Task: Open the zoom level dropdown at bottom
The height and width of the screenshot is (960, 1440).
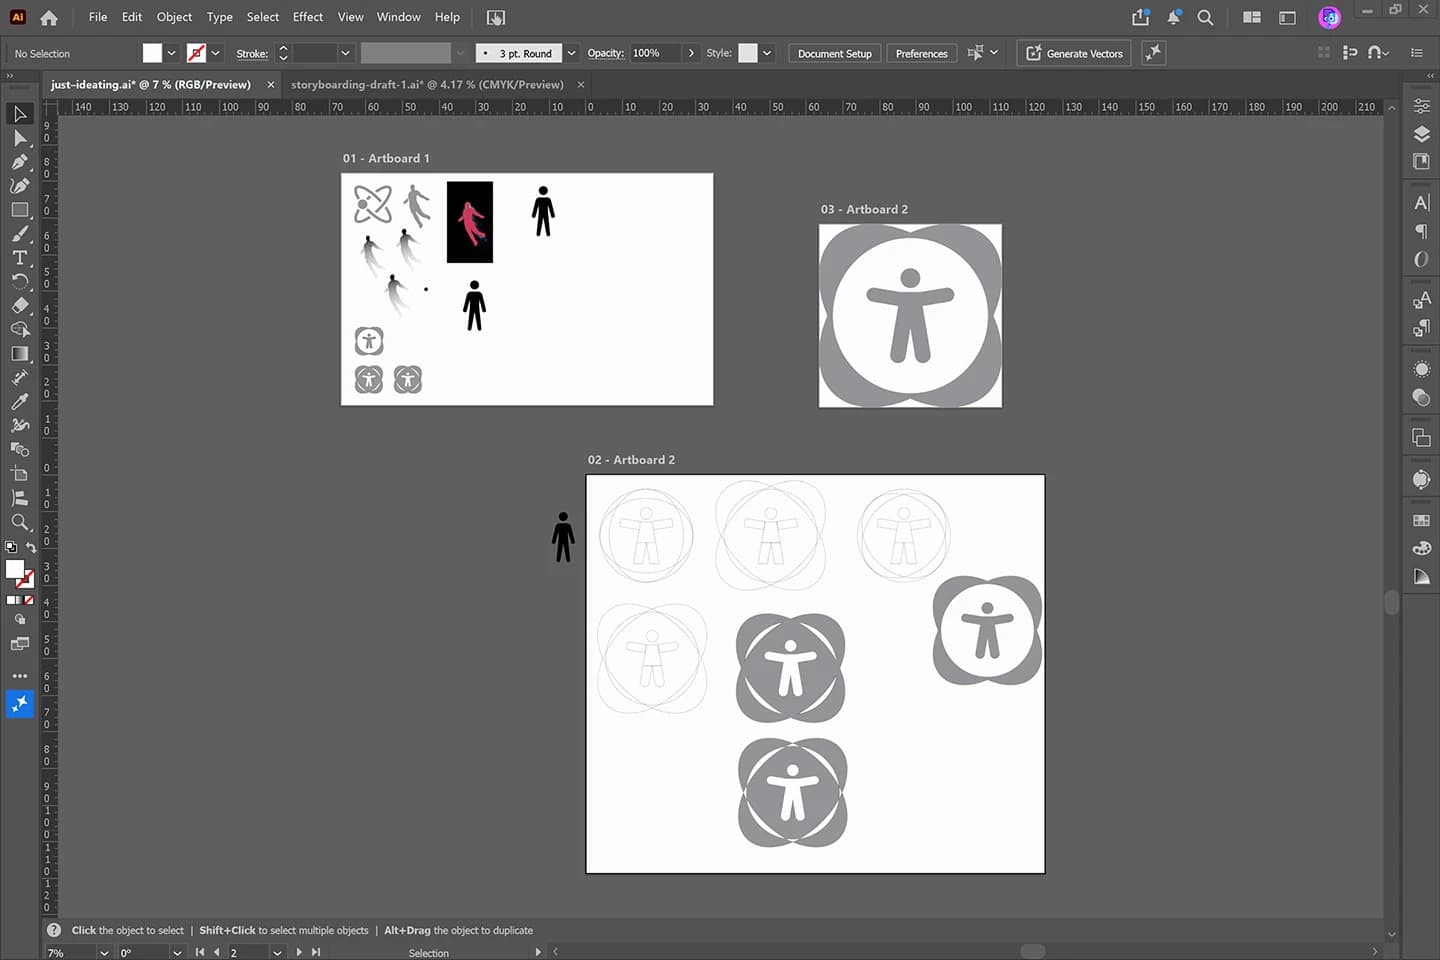Action: [104, 953]
